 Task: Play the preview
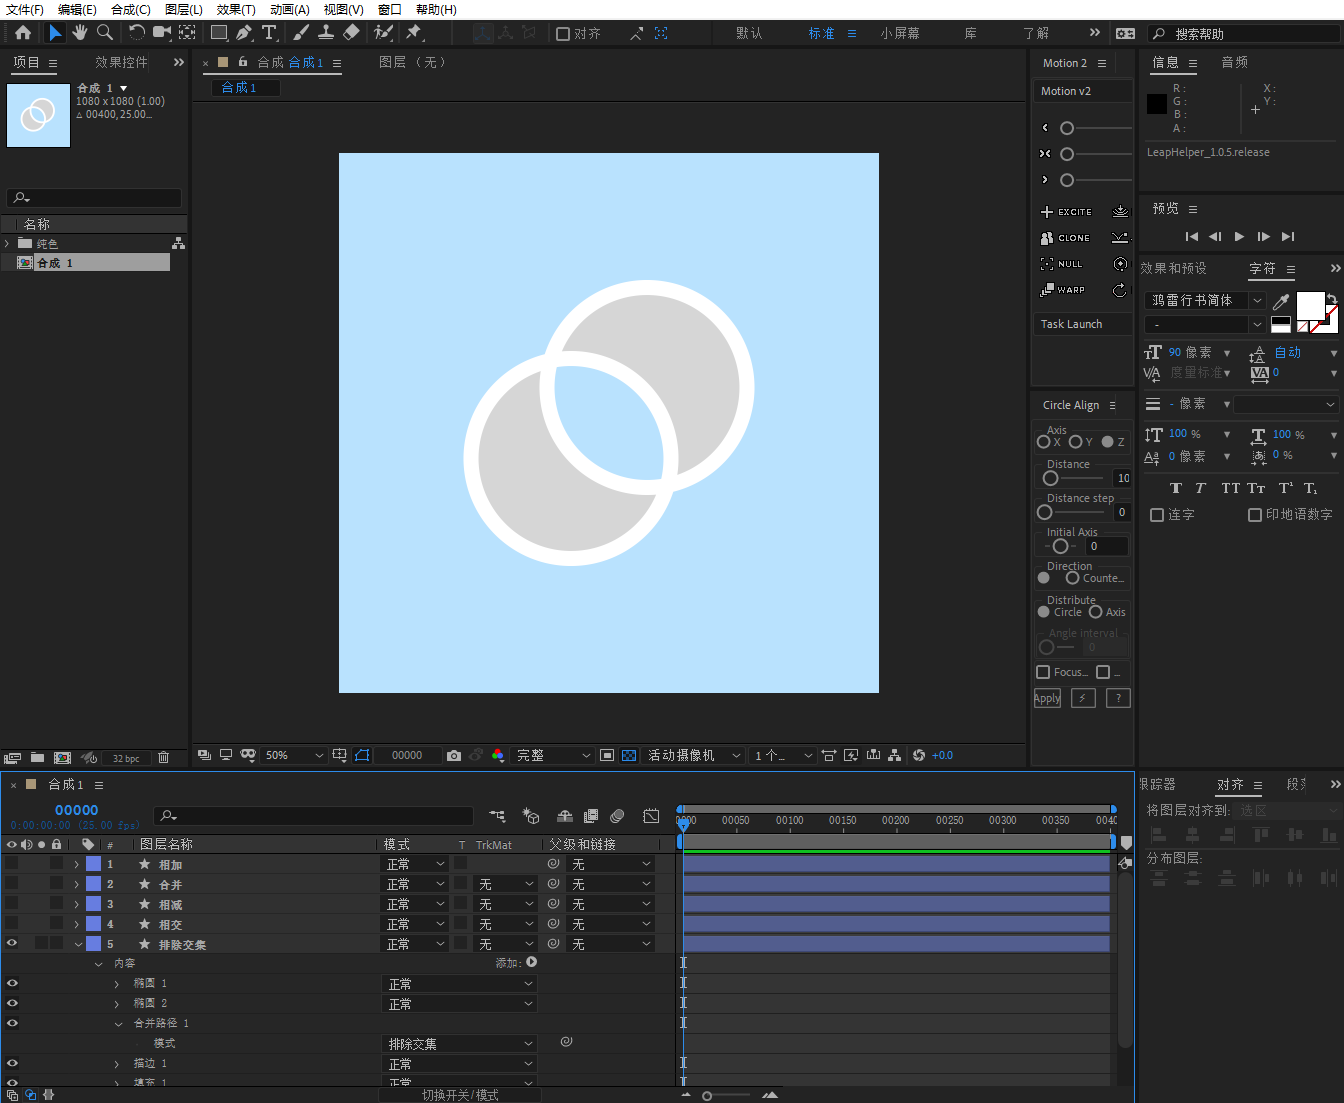coord(1239,237)
